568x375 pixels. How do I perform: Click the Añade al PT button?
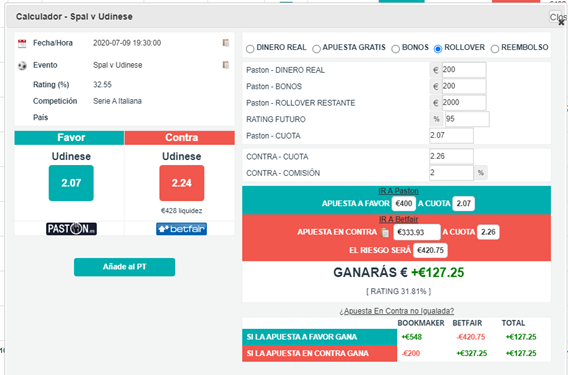tap(124, 267)
